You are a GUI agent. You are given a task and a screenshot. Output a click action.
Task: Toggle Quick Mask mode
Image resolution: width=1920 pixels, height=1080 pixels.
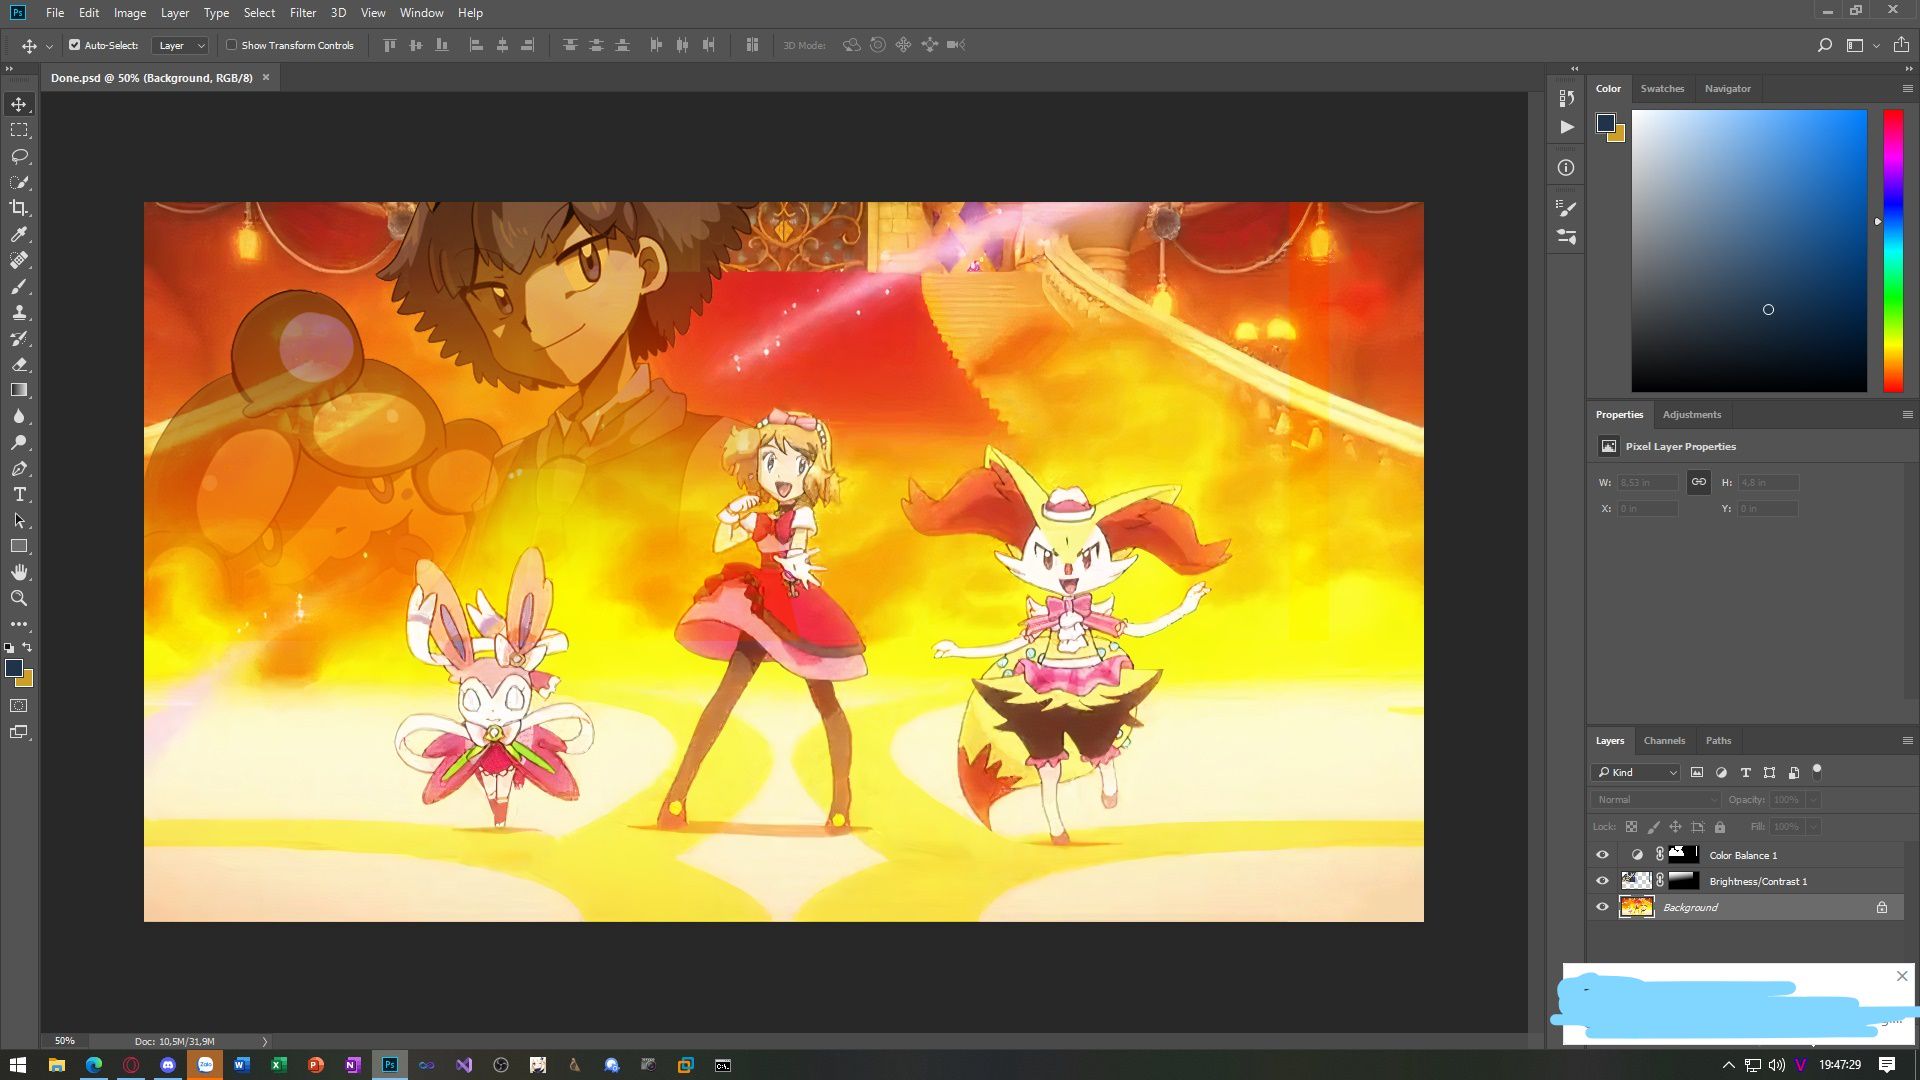click(x=19, y=706)
